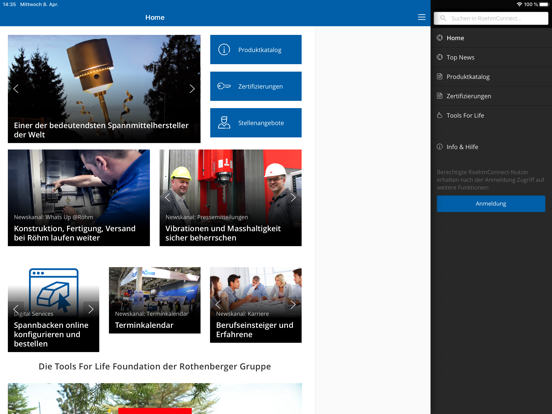This screenshot has height=414, width=552.
Task: Click the 'Home' title in header bar
Action: pyautogui.click(x=155, y=17)
